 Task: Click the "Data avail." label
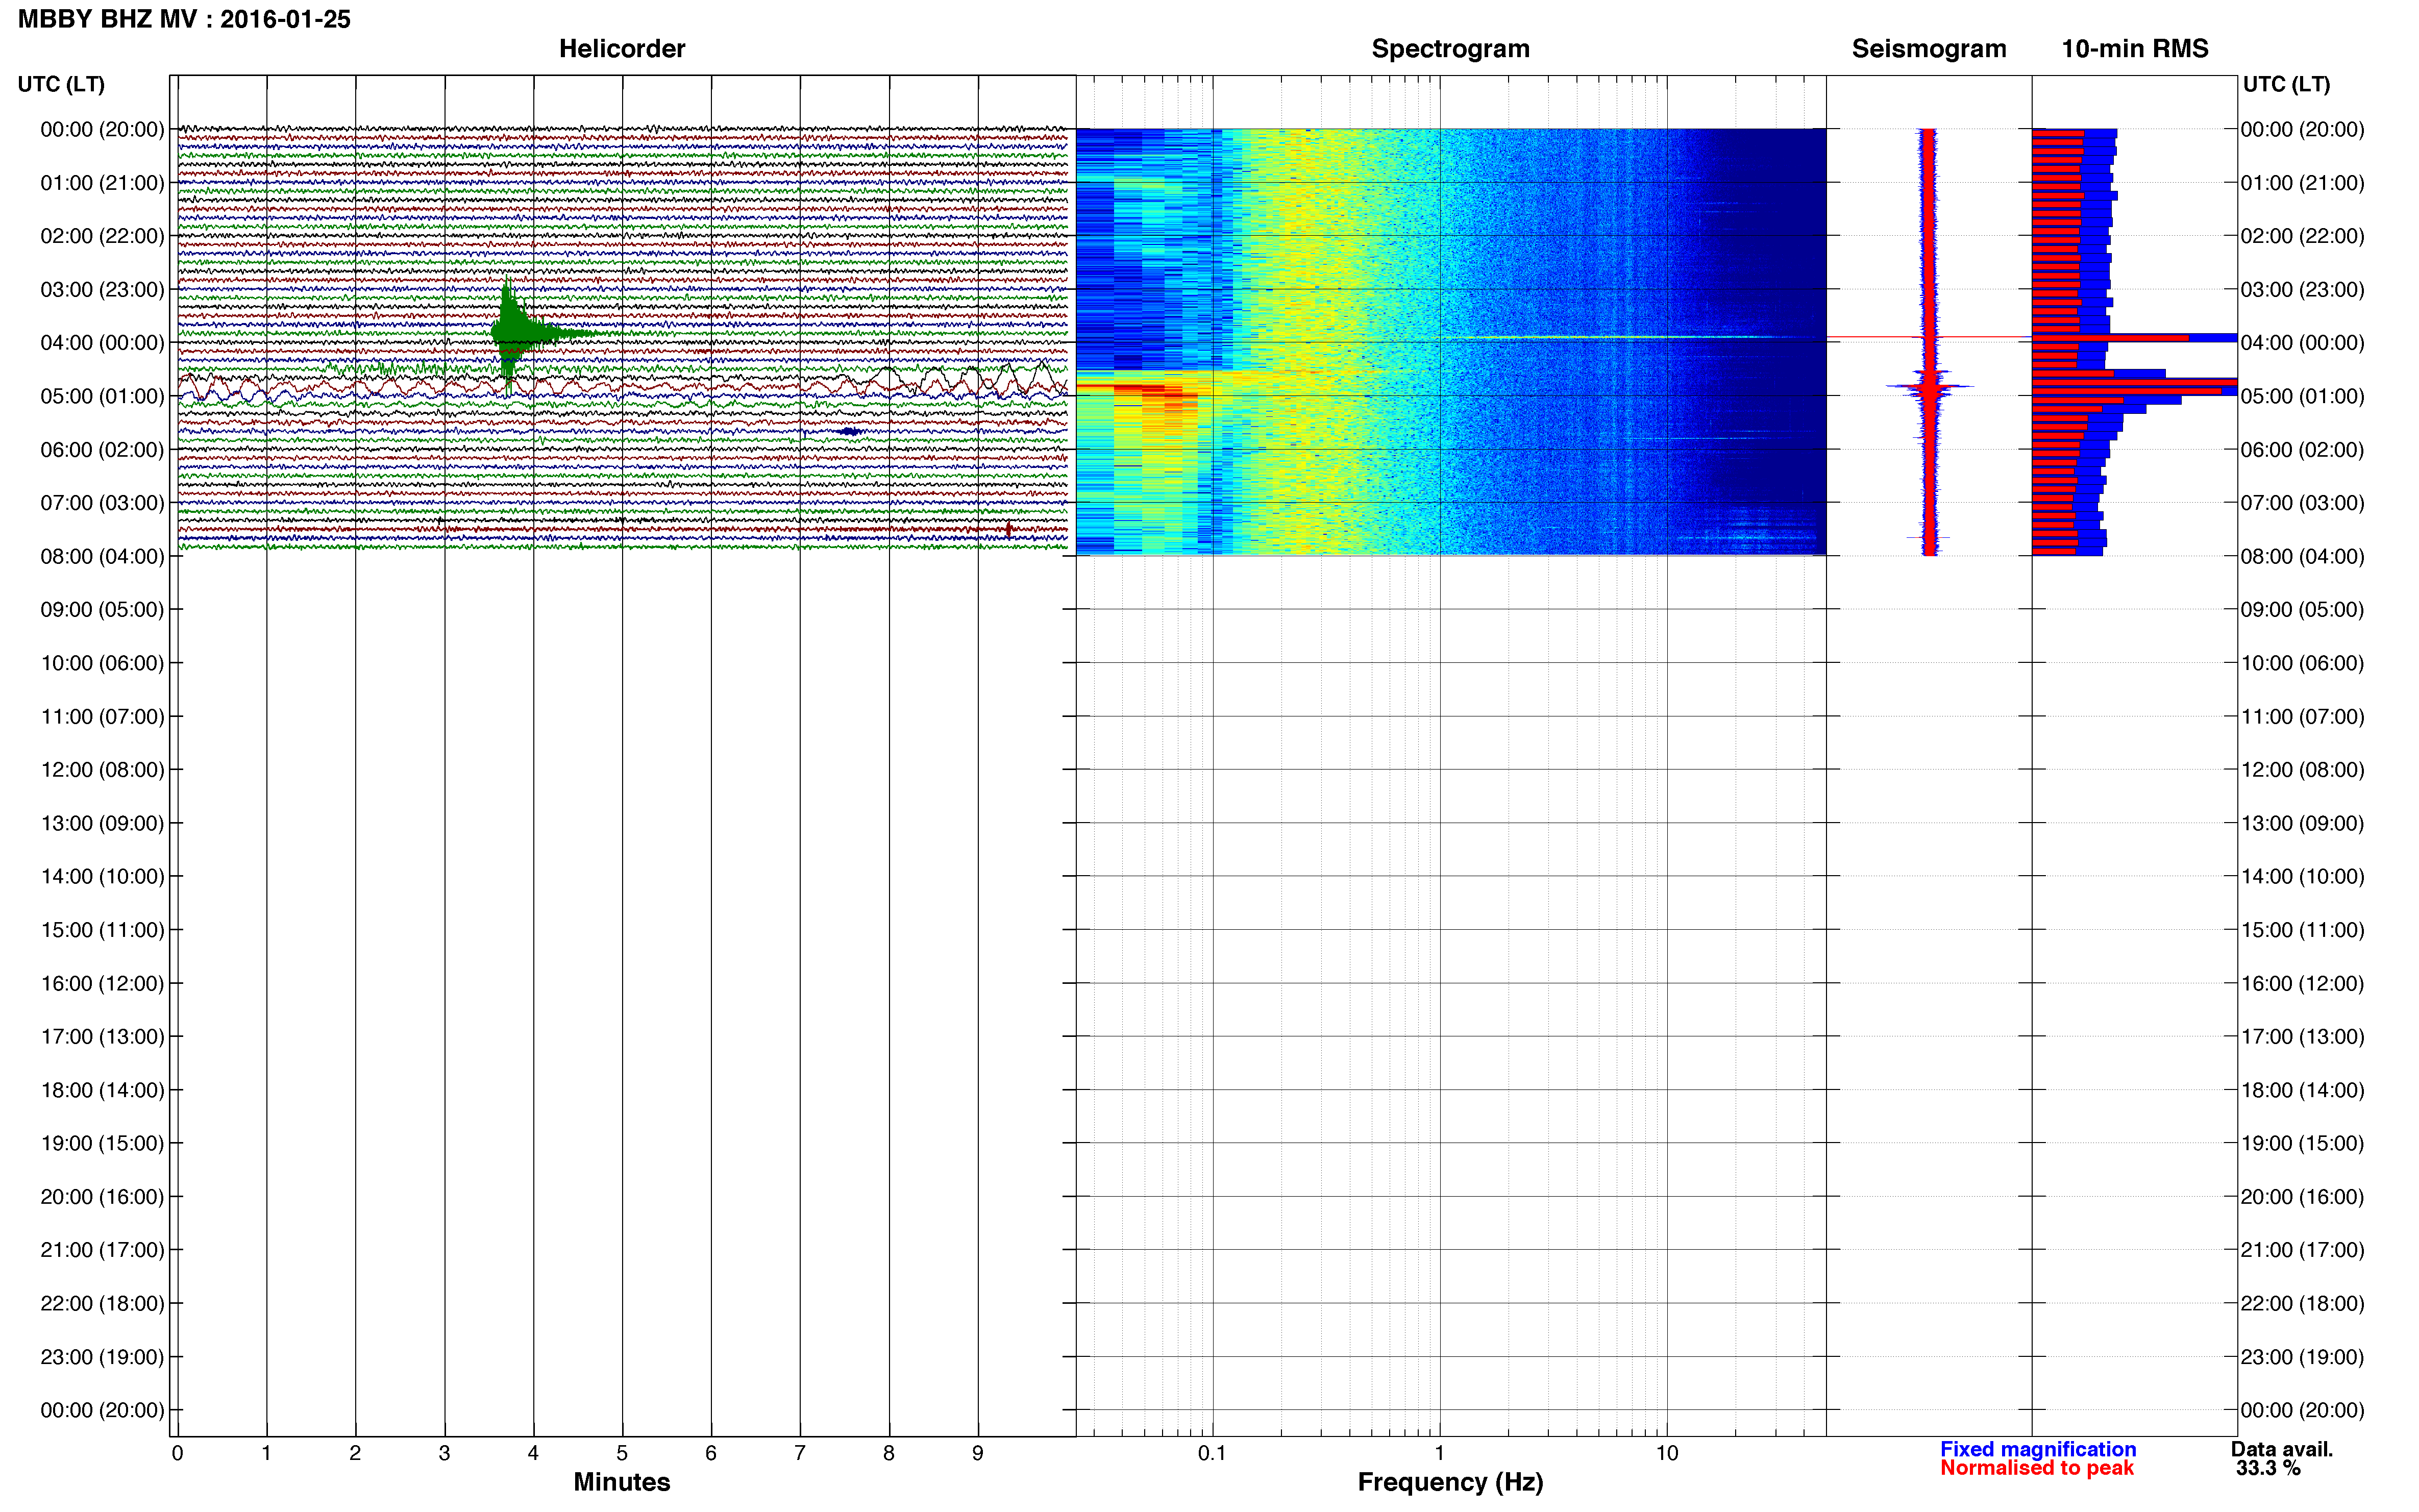[x=2282, y=1449]
